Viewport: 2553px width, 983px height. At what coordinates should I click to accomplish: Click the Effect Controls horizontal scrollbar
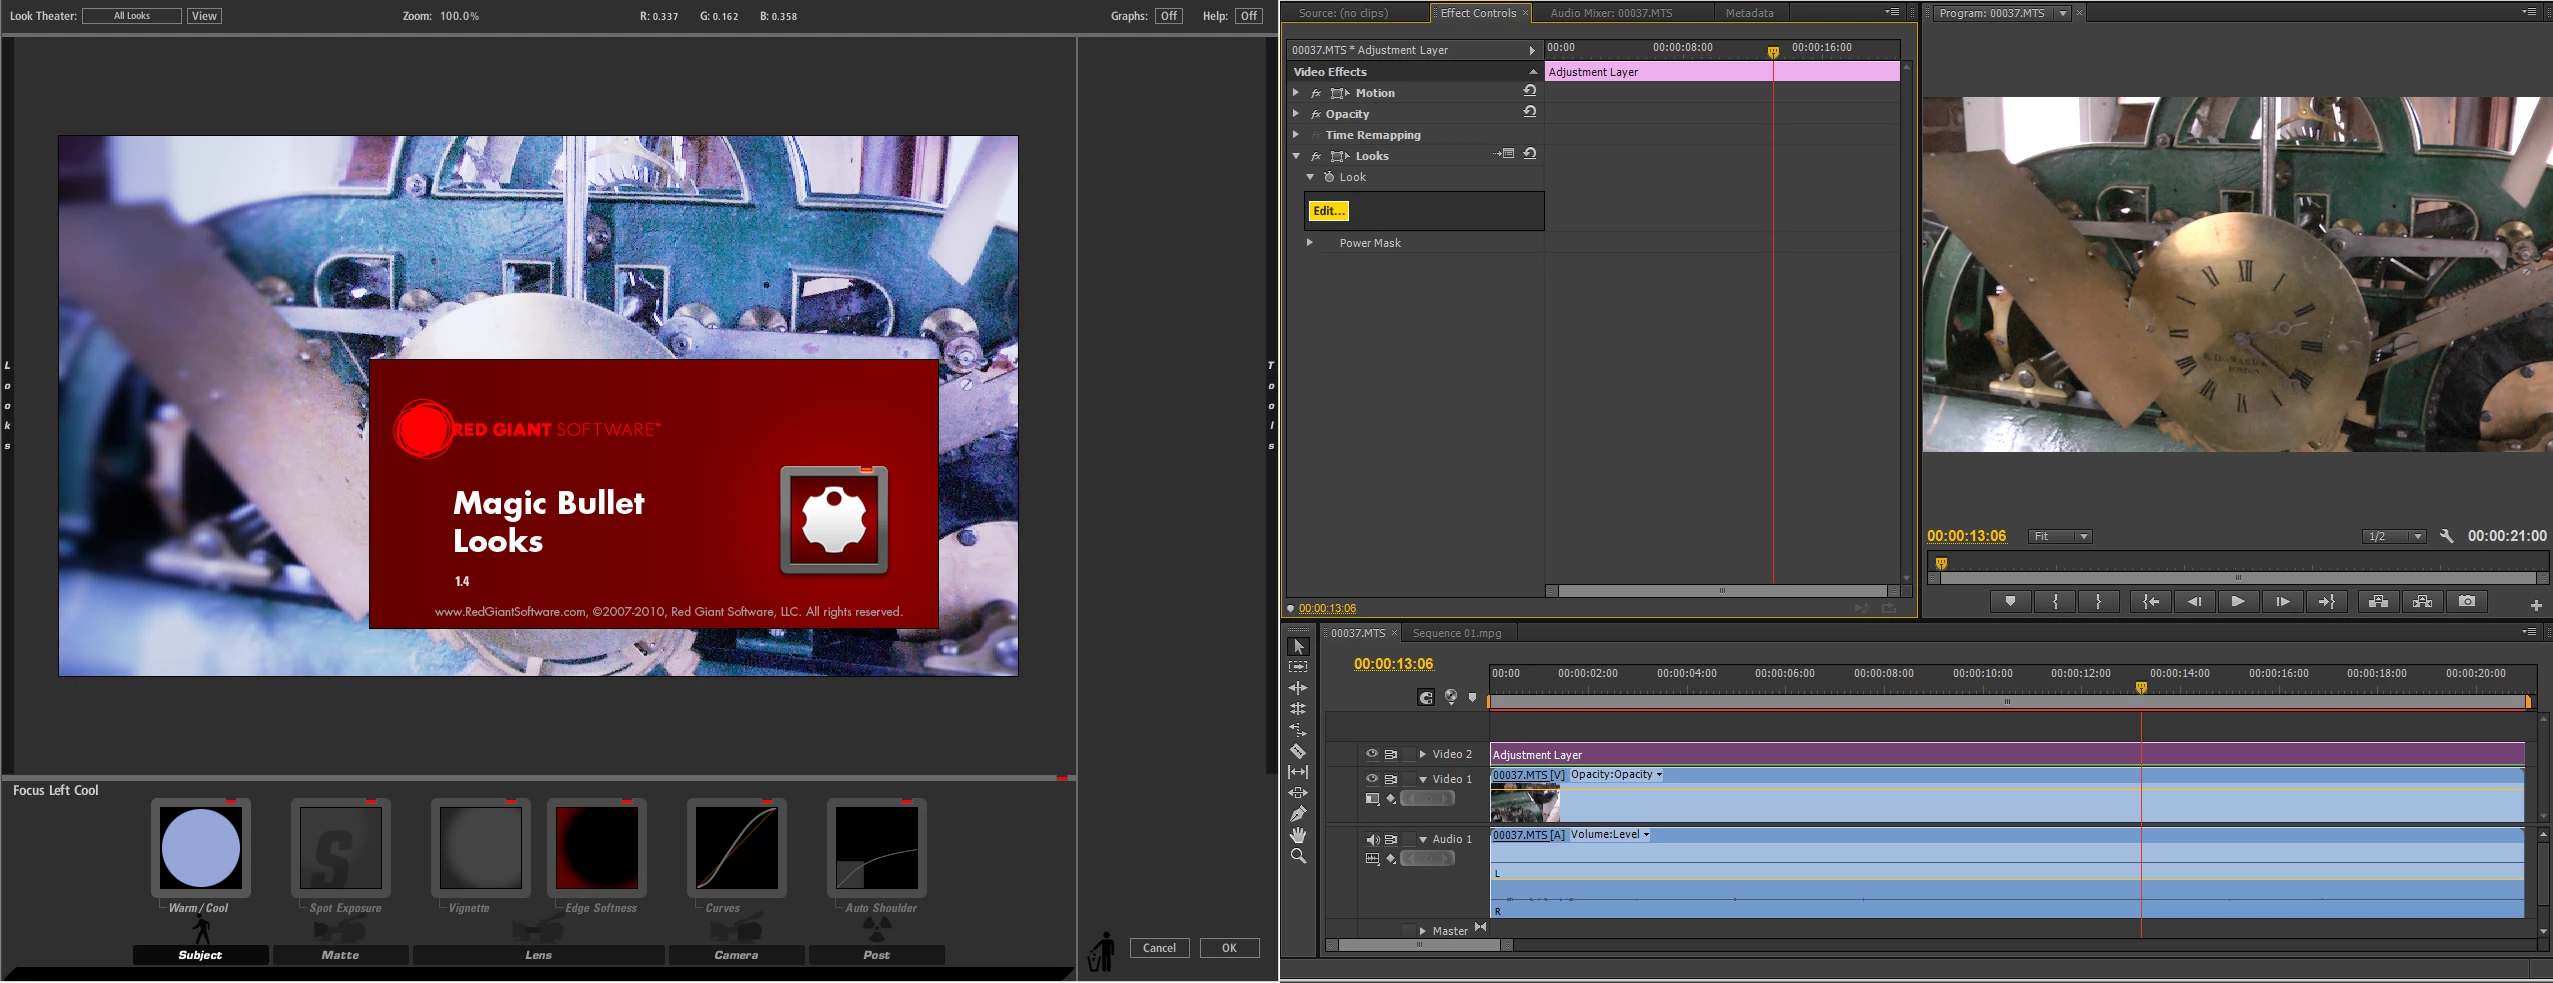coord(1722,590)
